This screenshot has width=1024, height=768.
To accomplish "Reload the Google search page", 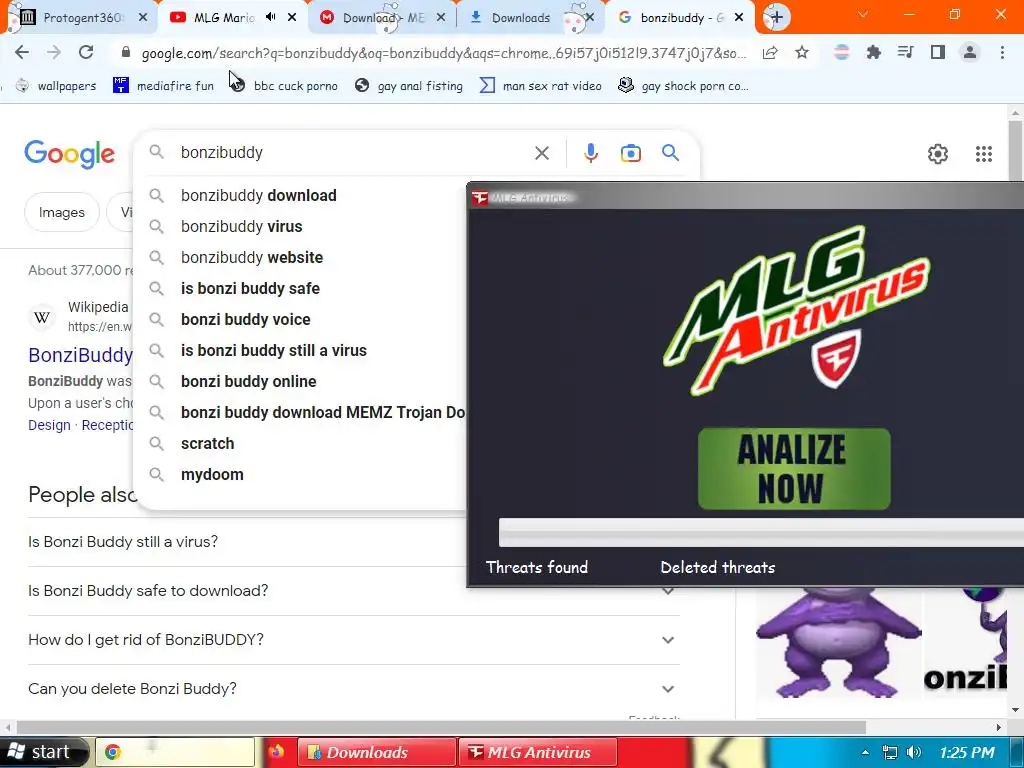I will pyautogui.click(x=86, y=52).
